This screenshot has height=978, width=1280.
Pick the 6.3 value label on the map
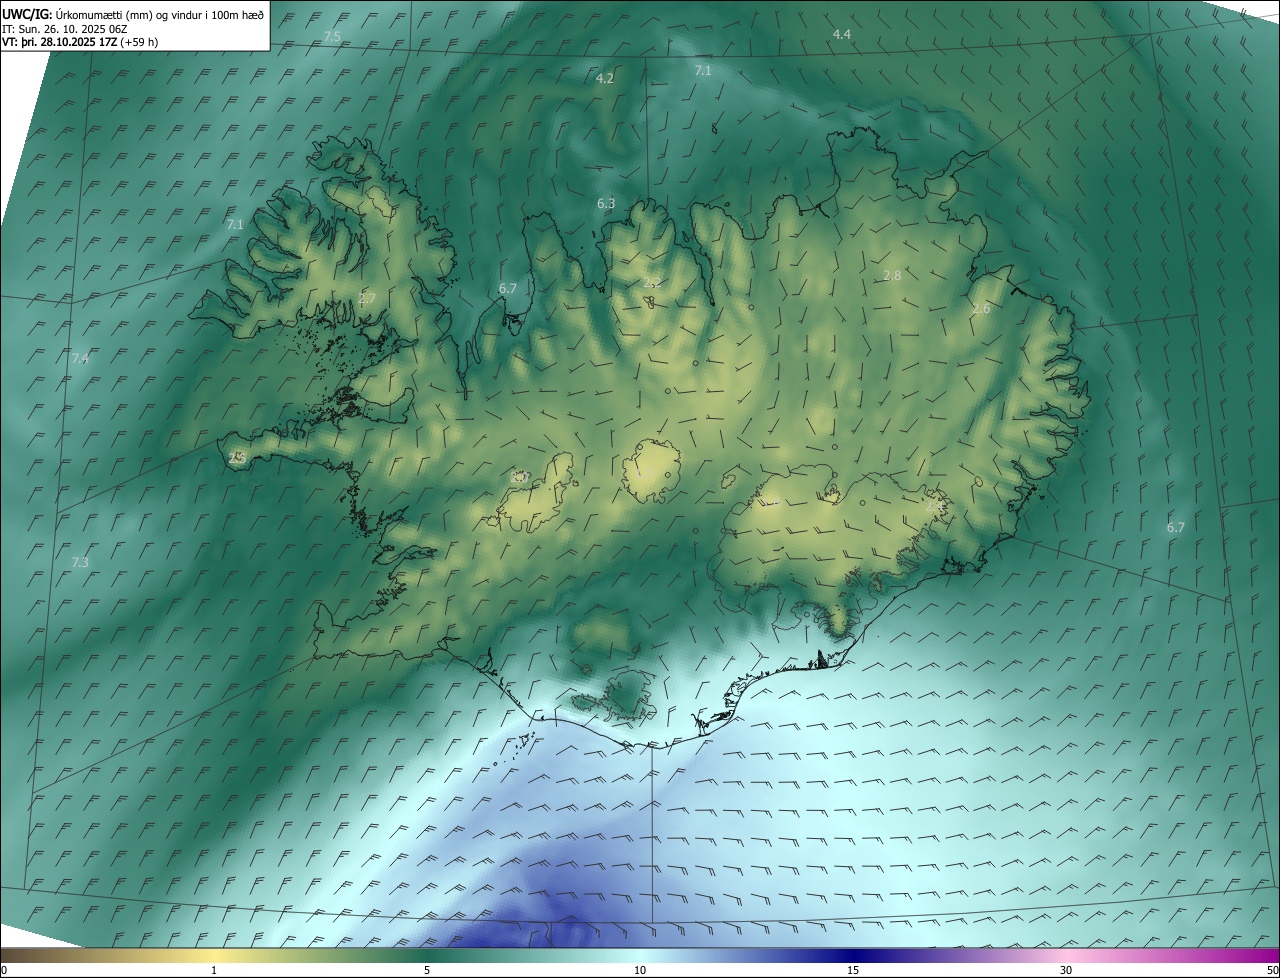pos(606,204)
